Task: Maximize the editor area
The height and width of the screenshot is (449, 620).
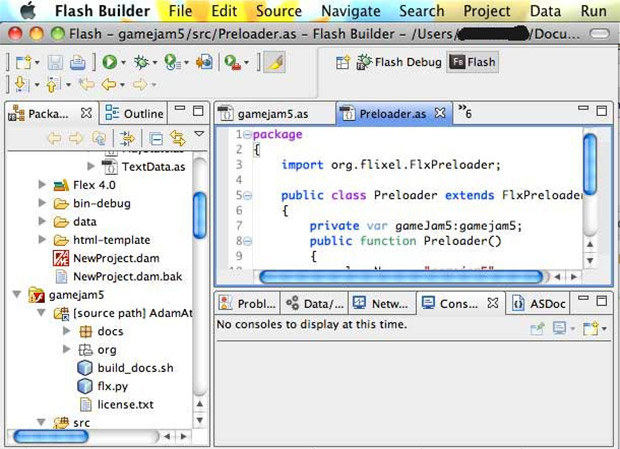Action: [601, 111]
